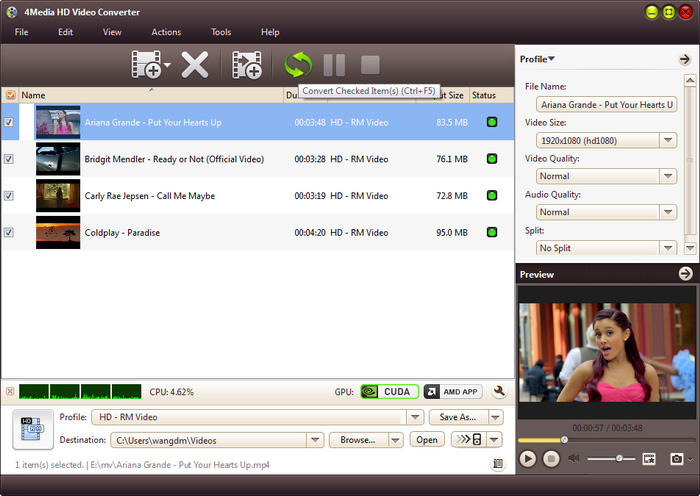Open the transfer-to-device dropdown arrow
The width and height of the screenshot is (700, 496).
pos(494,440)
